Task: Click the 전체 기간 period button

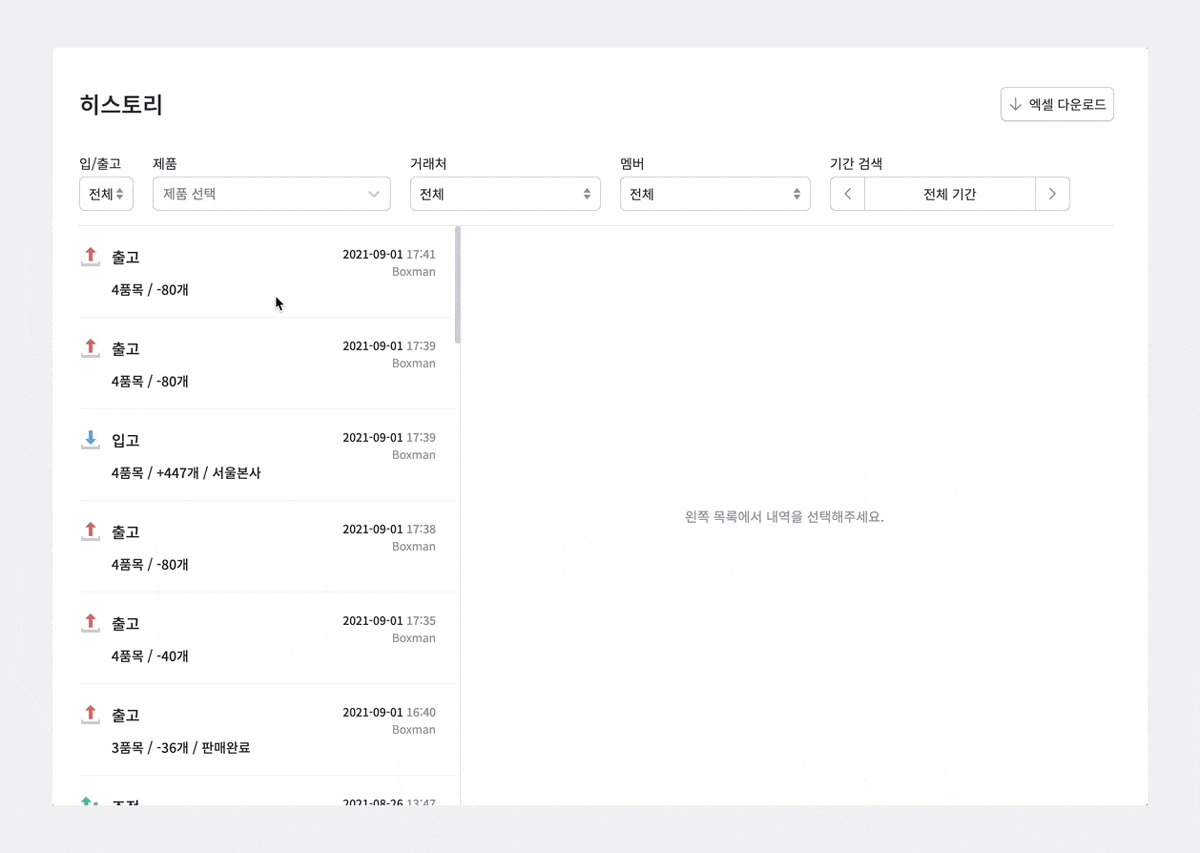Action: pyautogui.click(x=949, y=194)
